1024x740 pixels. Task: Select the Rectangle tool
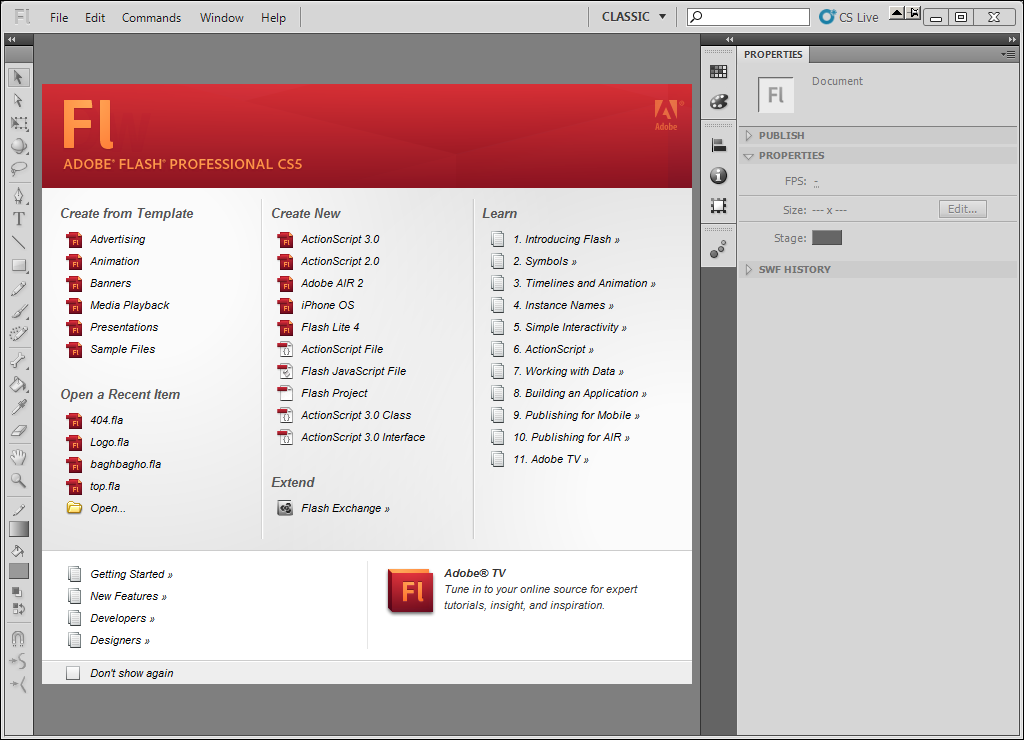(18, 265)
